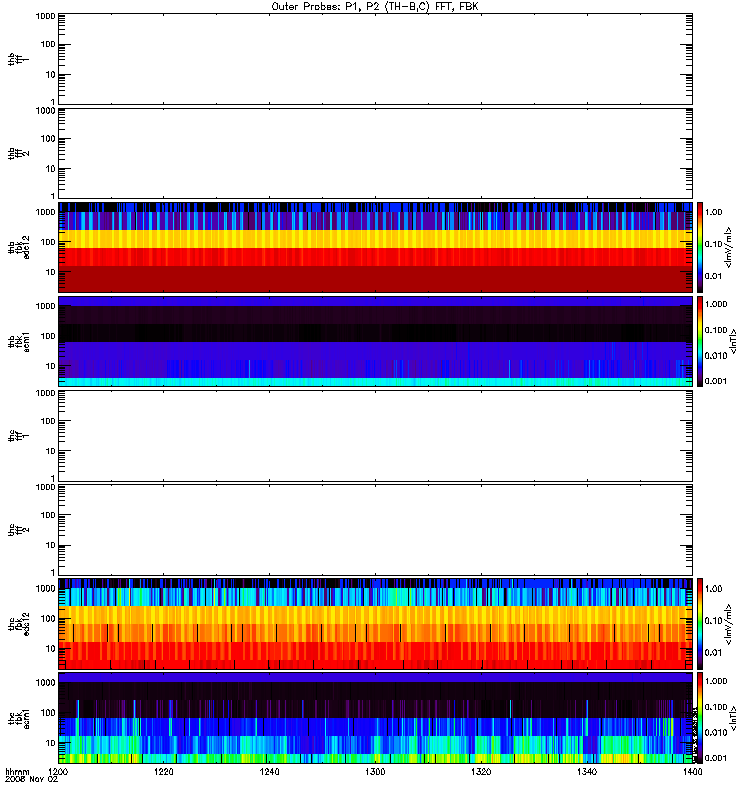Click the empty thb ff 2 panel
750x800 pixels.
coord(375,153)
